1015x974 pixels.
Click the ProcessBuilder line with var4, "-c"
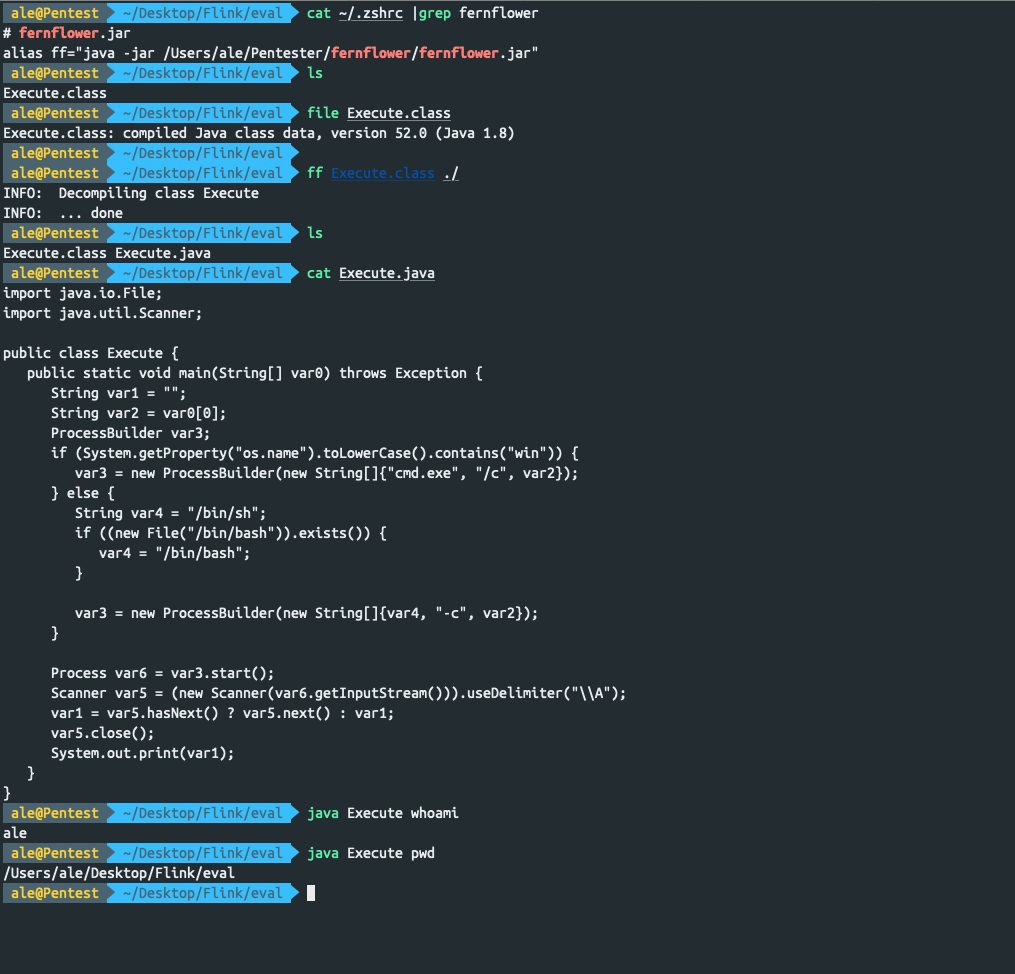[x=306, y=614]
